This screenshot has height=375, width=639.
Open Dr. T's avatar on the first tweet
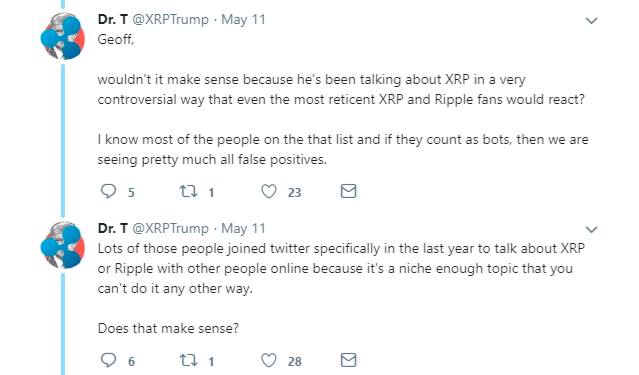click(x=63, y=37)
